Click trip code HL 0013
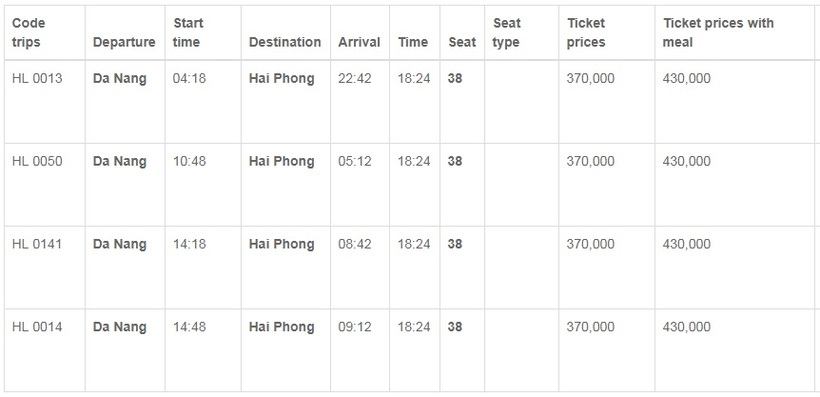The height and width of the screenshot is (397, 820). coord(37,78)
